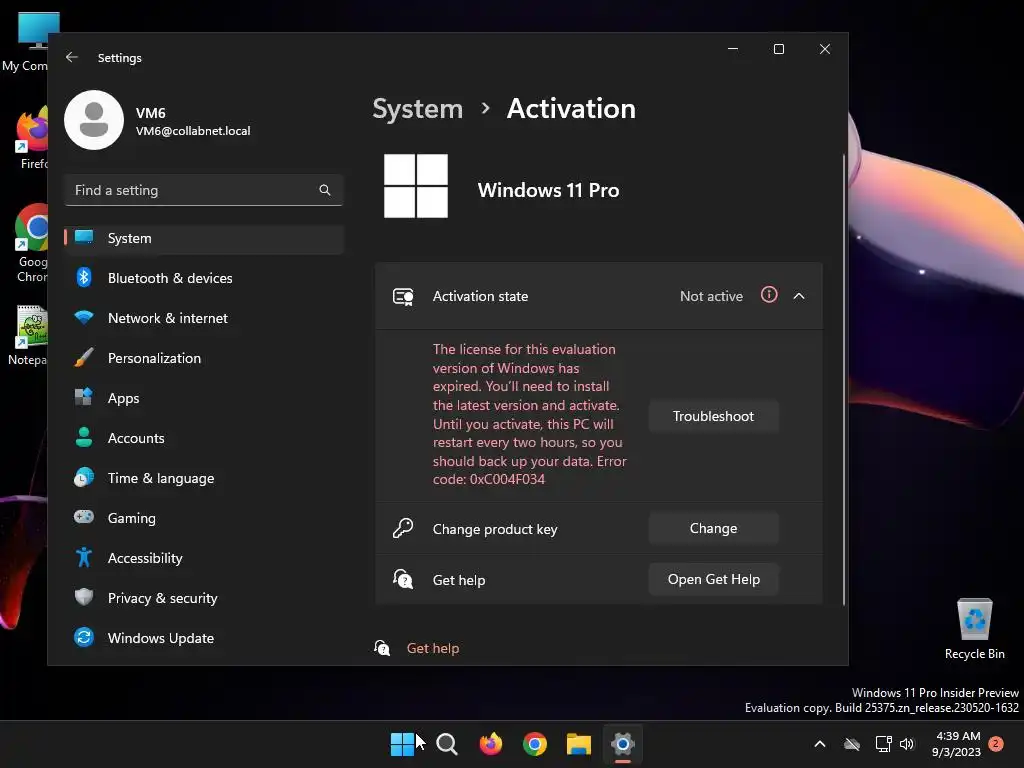Click the Wi-Fi network icon in the sidebar
Screen dimensions: 1024x768
coord(84,317)
